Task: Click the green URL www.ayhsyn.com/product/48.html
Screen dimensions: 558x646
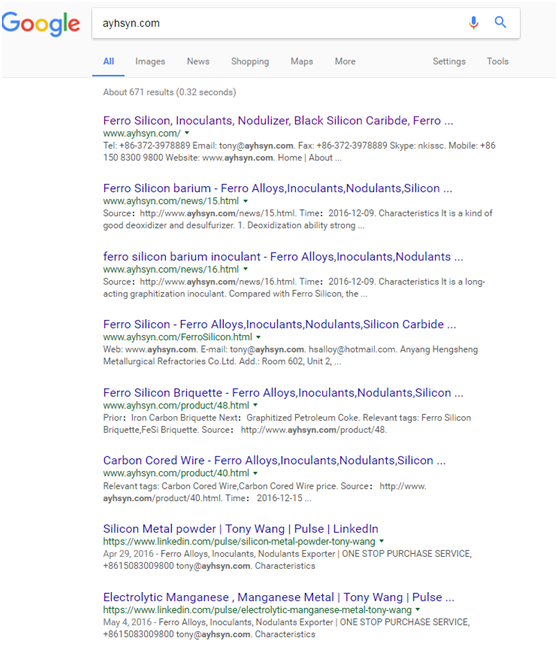Action: [x=176, y=405]
